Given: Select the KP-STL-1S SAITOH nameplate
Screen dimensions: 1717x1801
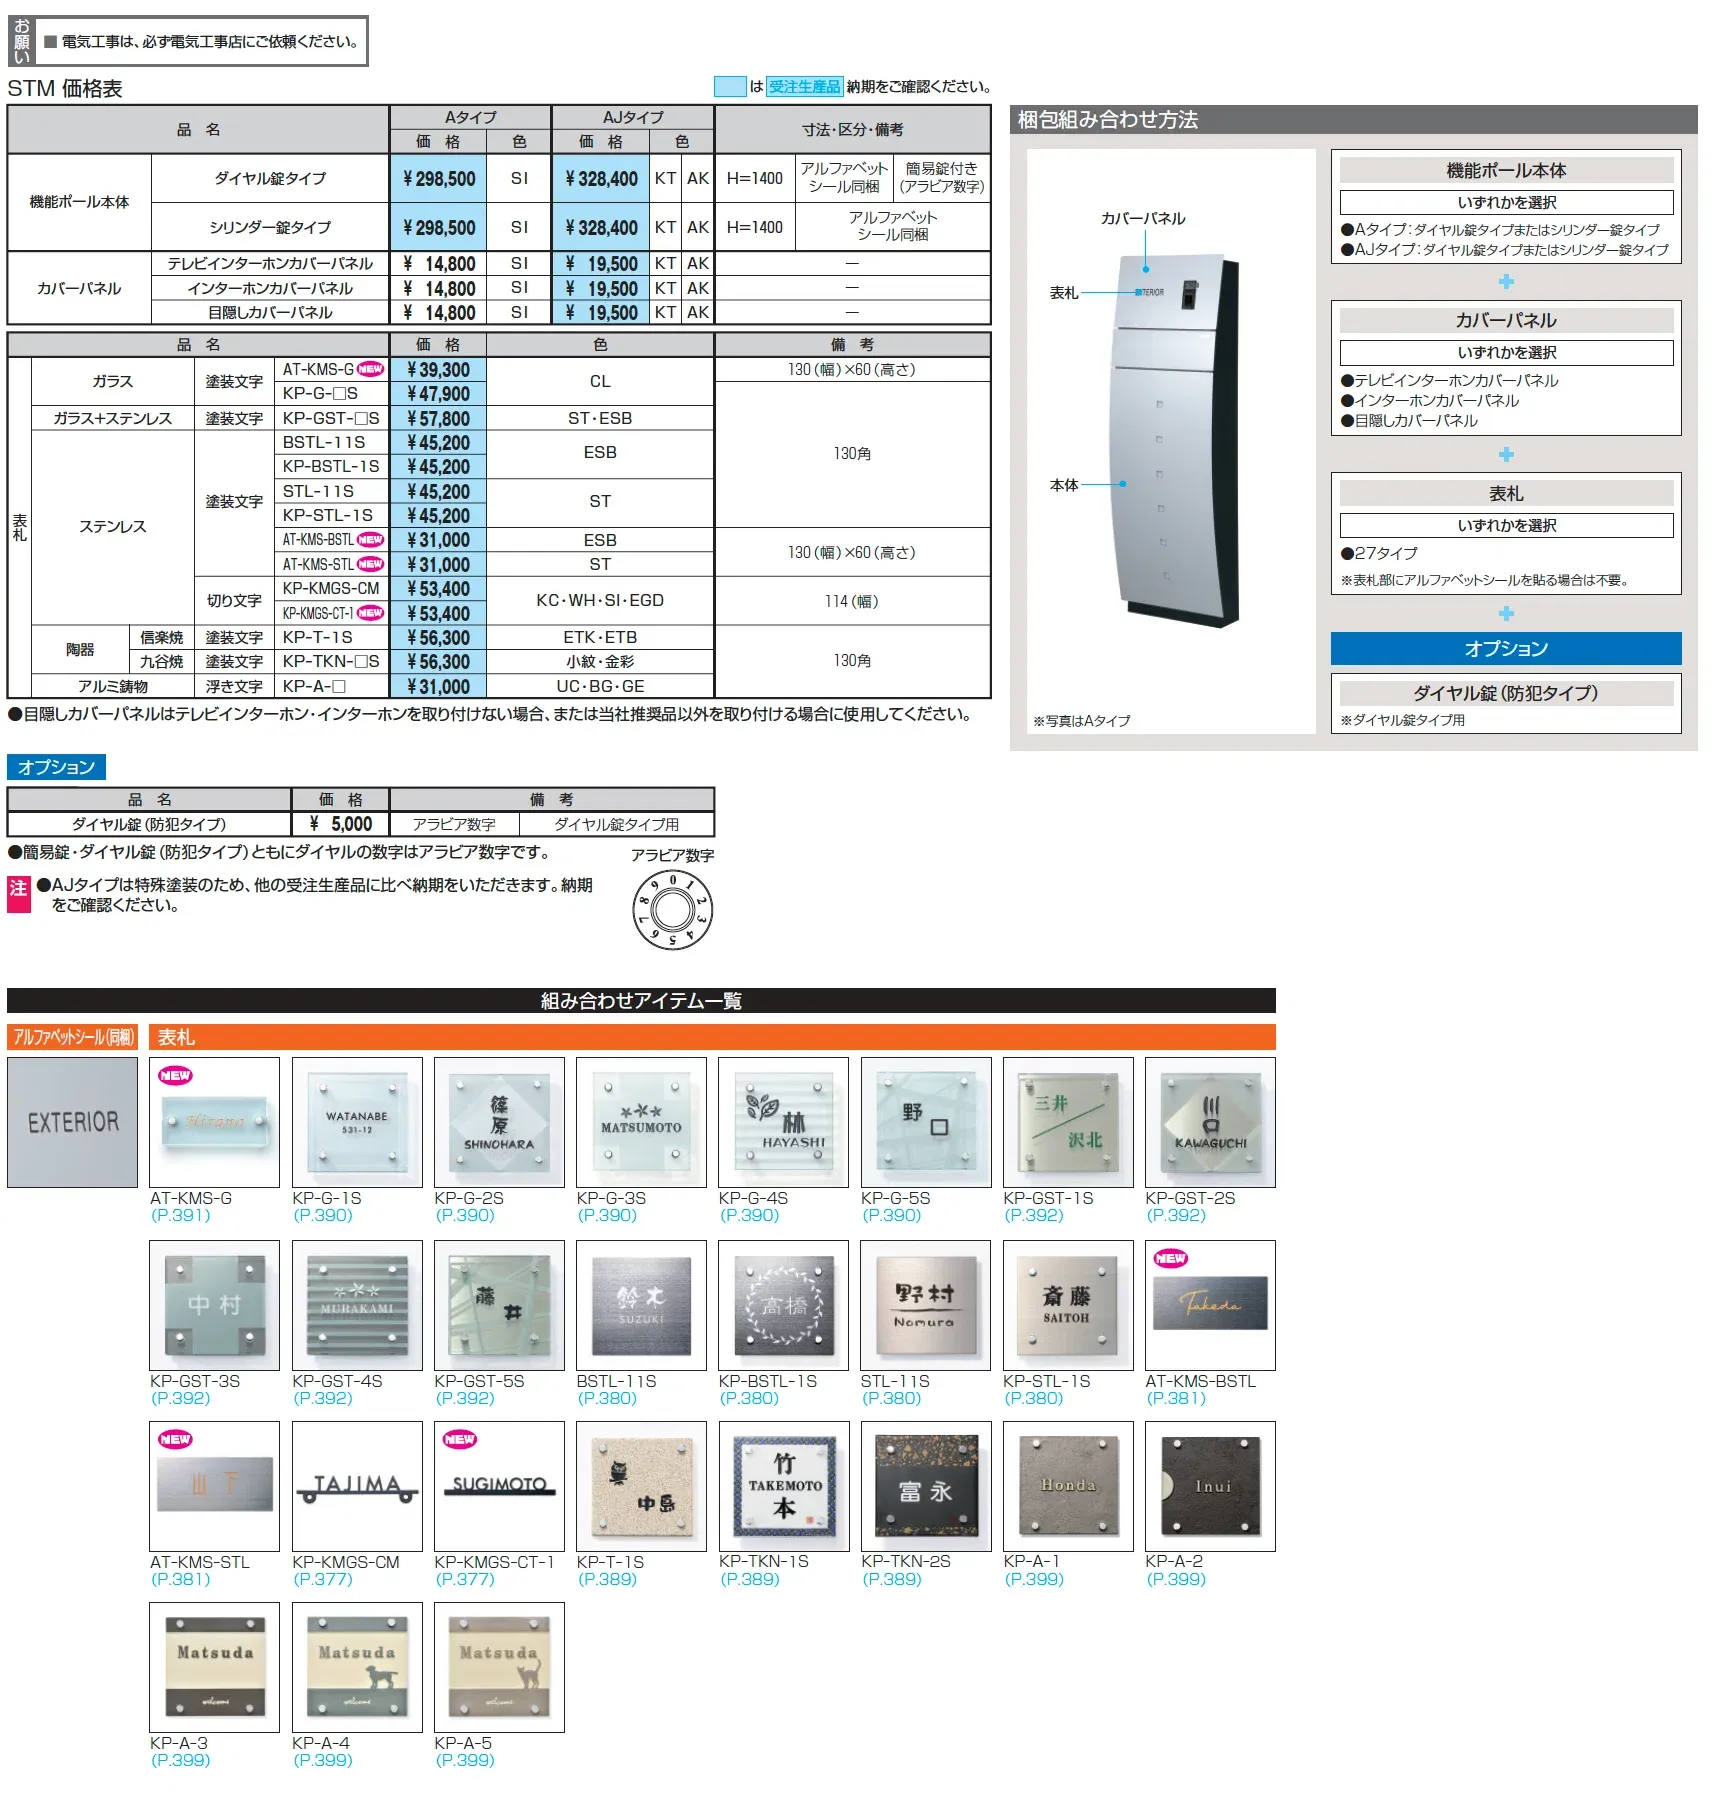Looking at the screenshot, I should coord(1068,1305).
